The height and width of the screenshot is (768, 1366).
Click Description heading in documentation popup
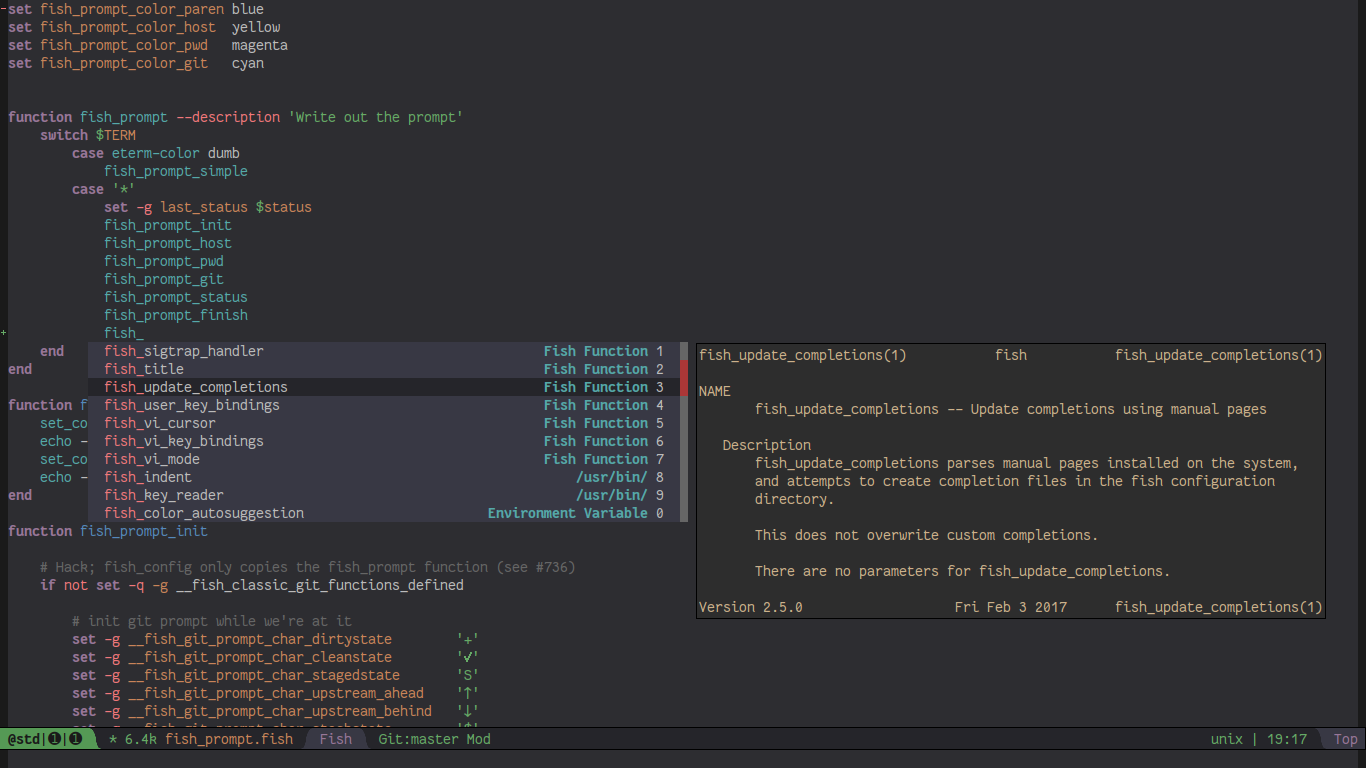tap(767, 445)
